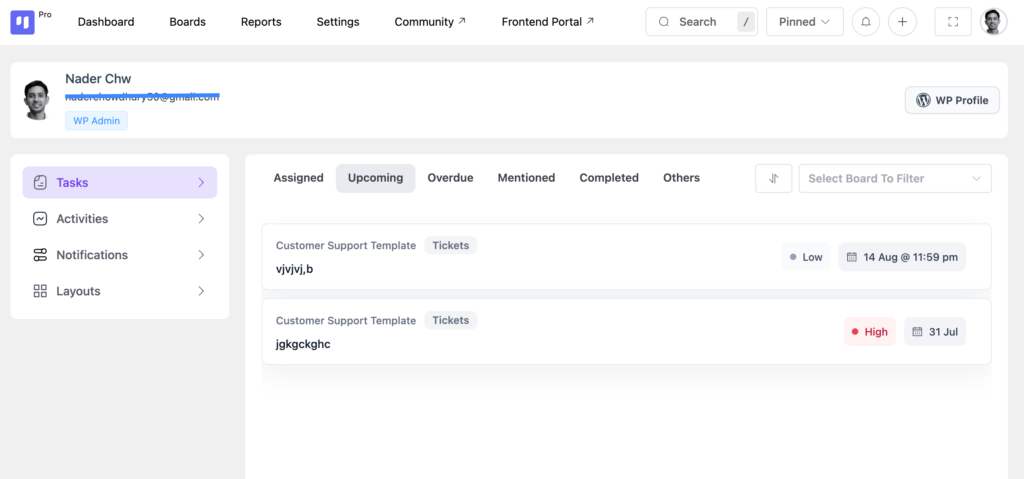Open the task jgkgckghc
This screenshot has height=479, width=1024.
[303, 344]
